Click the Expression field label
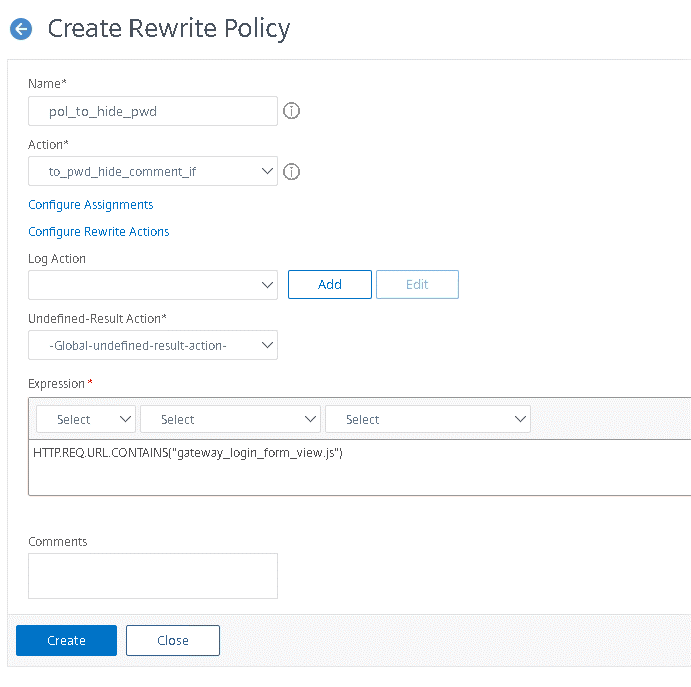This screenshot has width=691, height=687. 59,384
